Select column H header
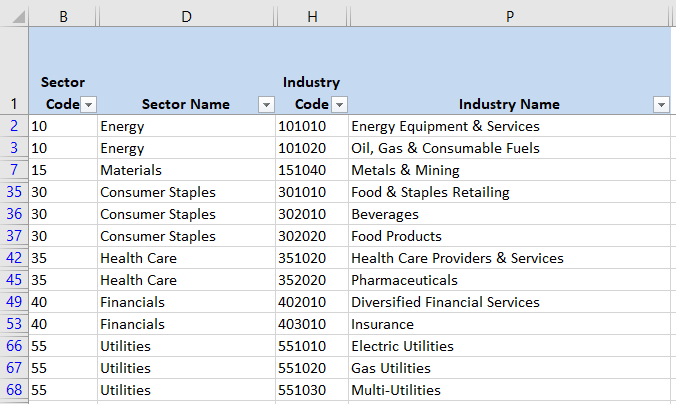 [x=312, y=16]
